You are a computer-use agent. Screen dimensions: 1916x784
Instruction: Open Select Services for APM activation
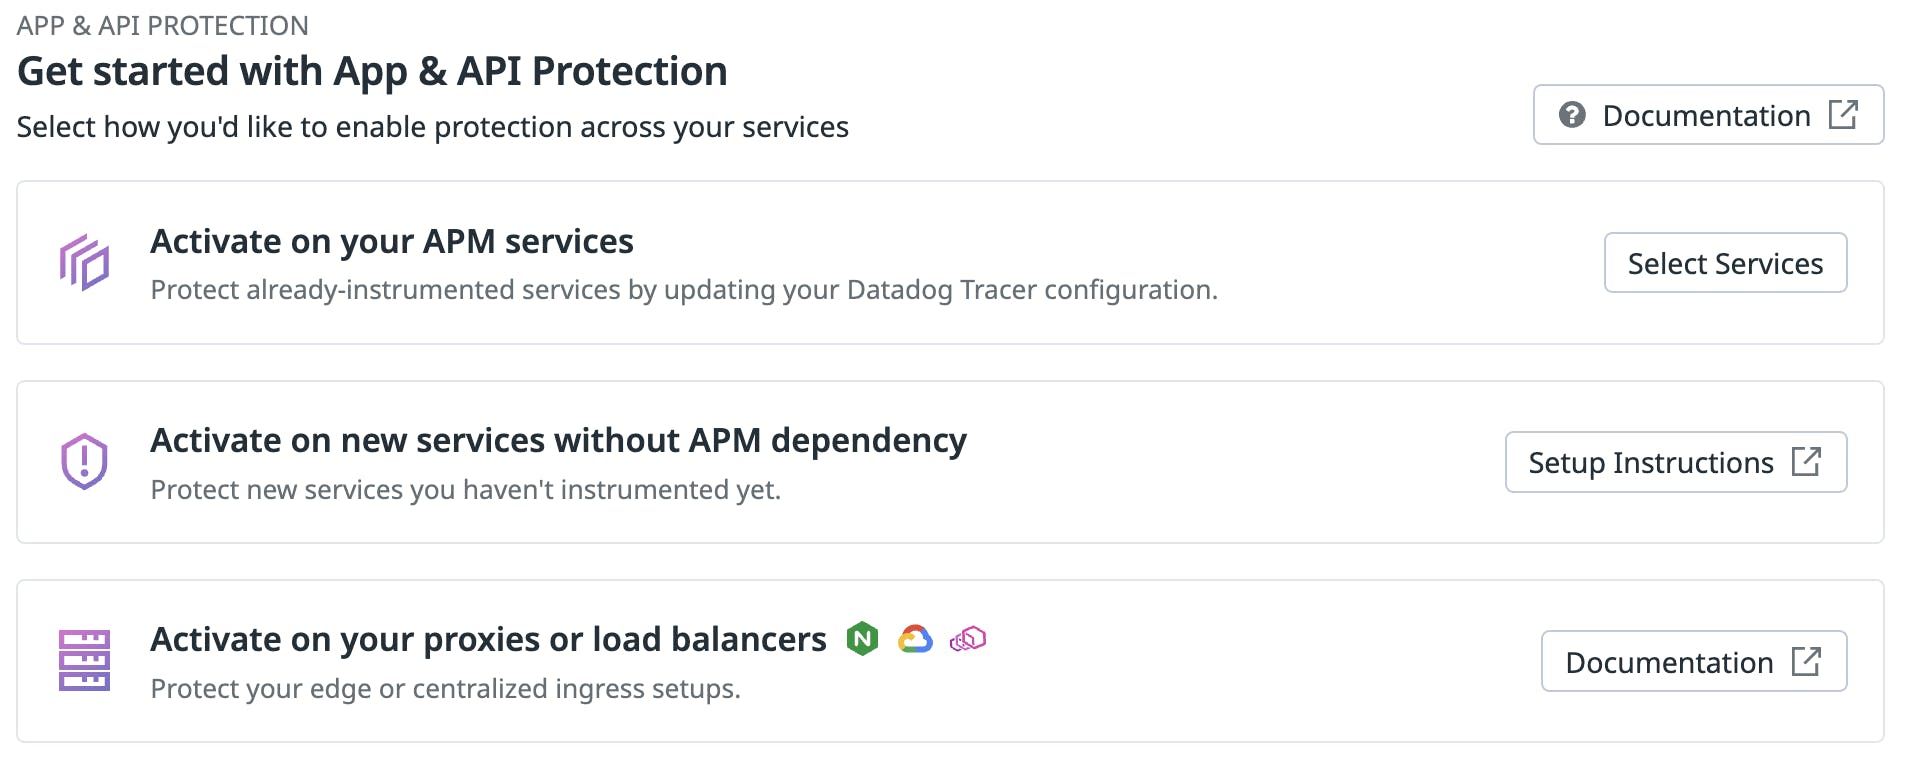point(1725,263)
